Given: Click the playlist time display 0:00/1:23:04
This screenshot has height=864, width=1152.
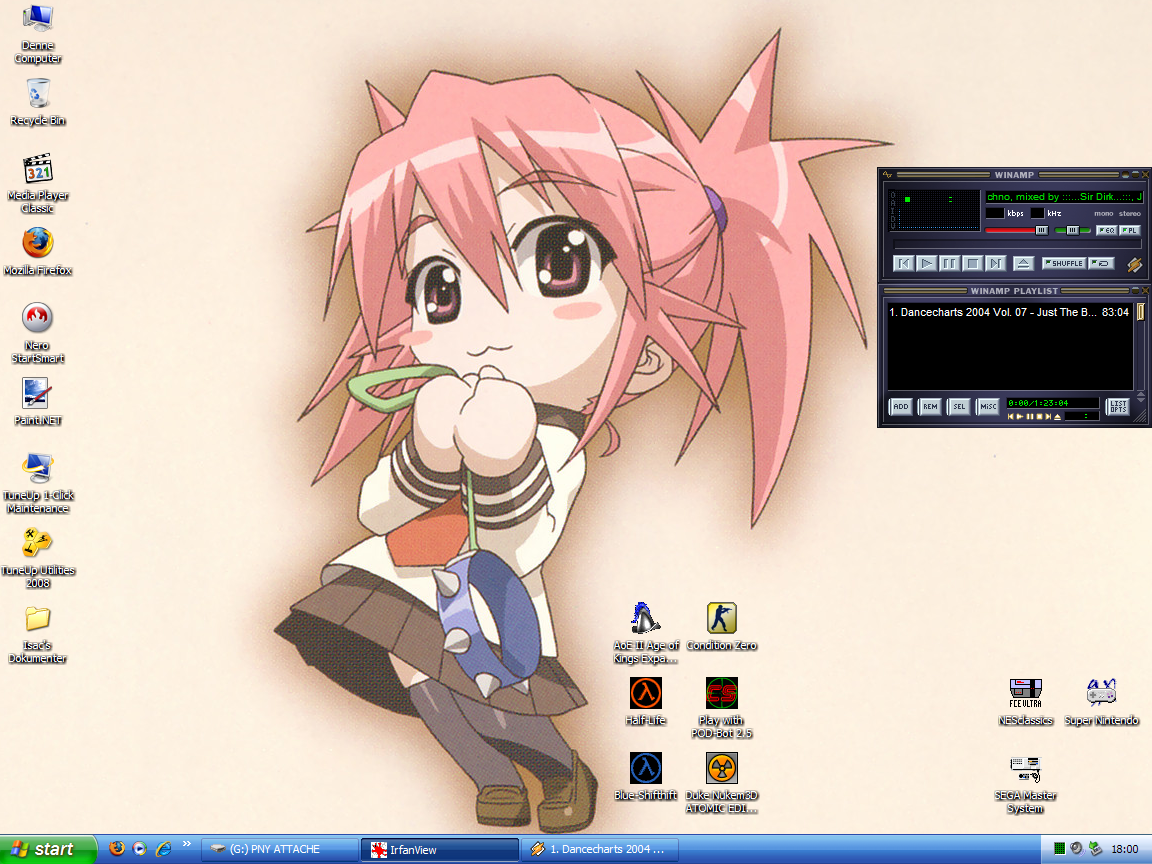Looking at the screenshot, I should click(x=1053, y=403).
